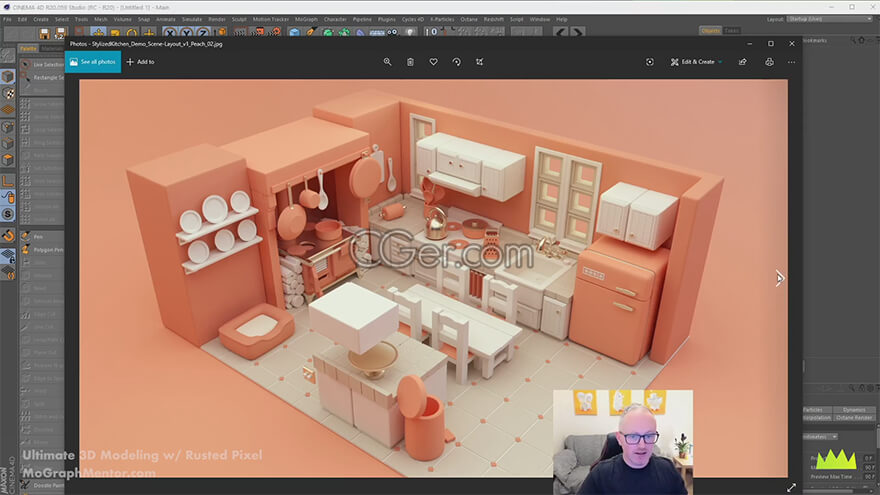This screenshot has width=880, height=495.
Task: Click search icon in Object Manager header
Action: tap(852, 40)
